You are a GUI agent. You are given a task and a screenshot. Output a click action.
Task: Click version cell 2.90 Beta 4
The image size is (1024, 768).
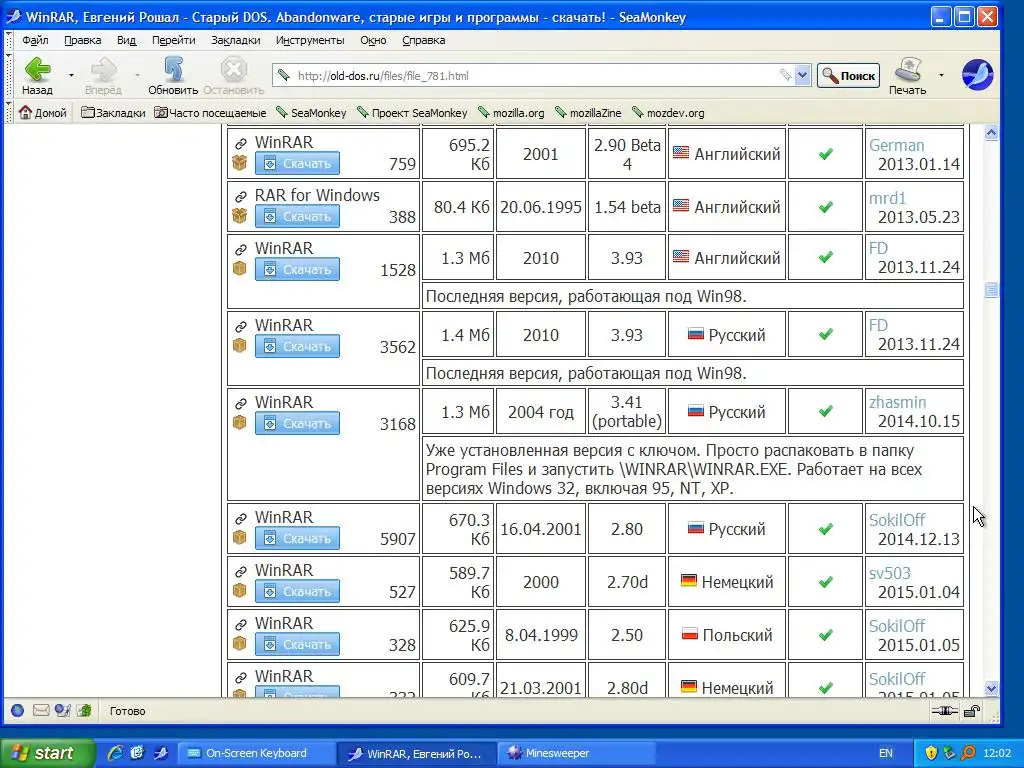[627, 154]
